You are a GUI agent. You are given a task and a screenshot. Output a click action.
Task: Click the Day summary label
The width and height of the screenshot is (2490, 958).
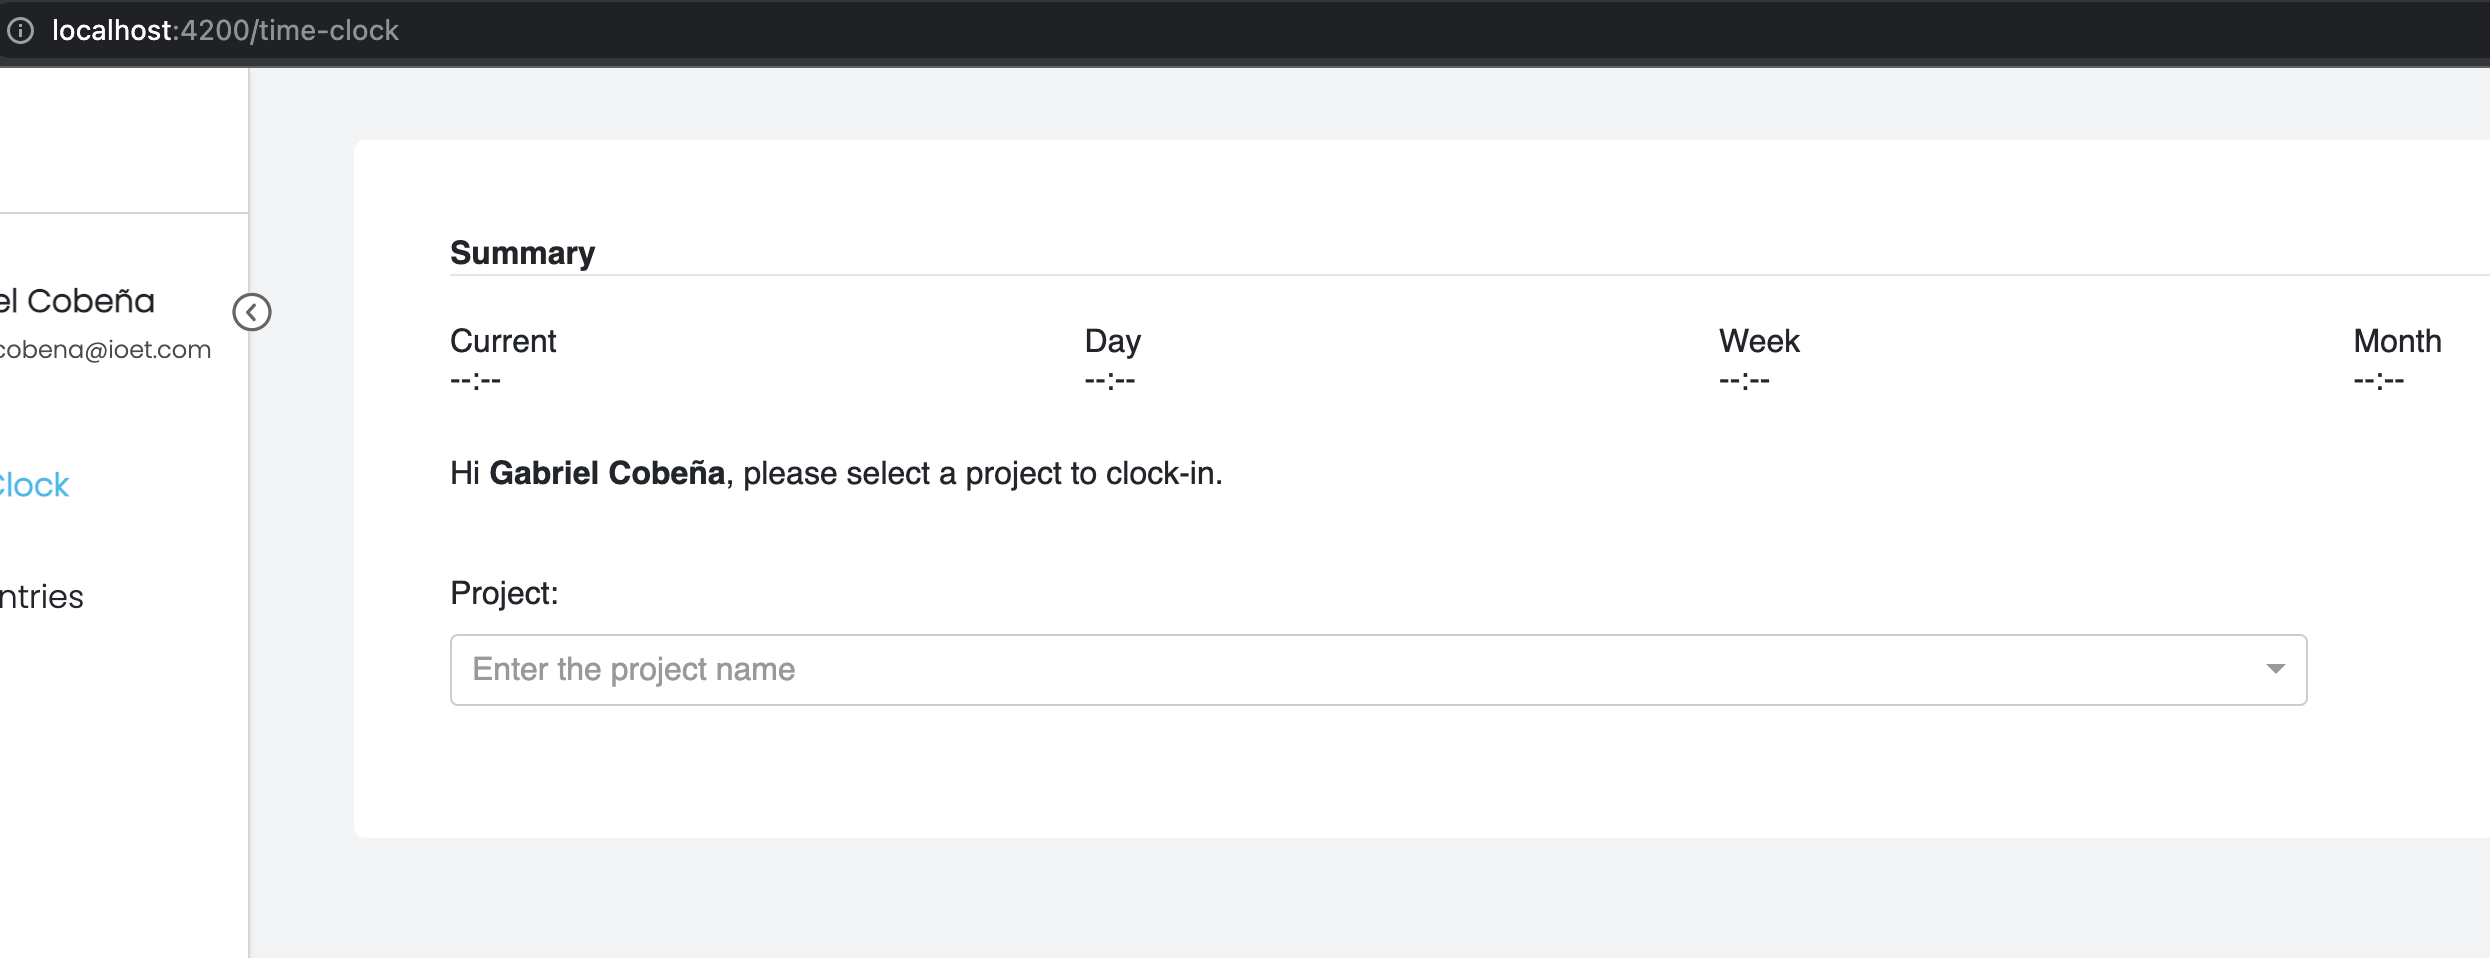(x=1112, y=341)
